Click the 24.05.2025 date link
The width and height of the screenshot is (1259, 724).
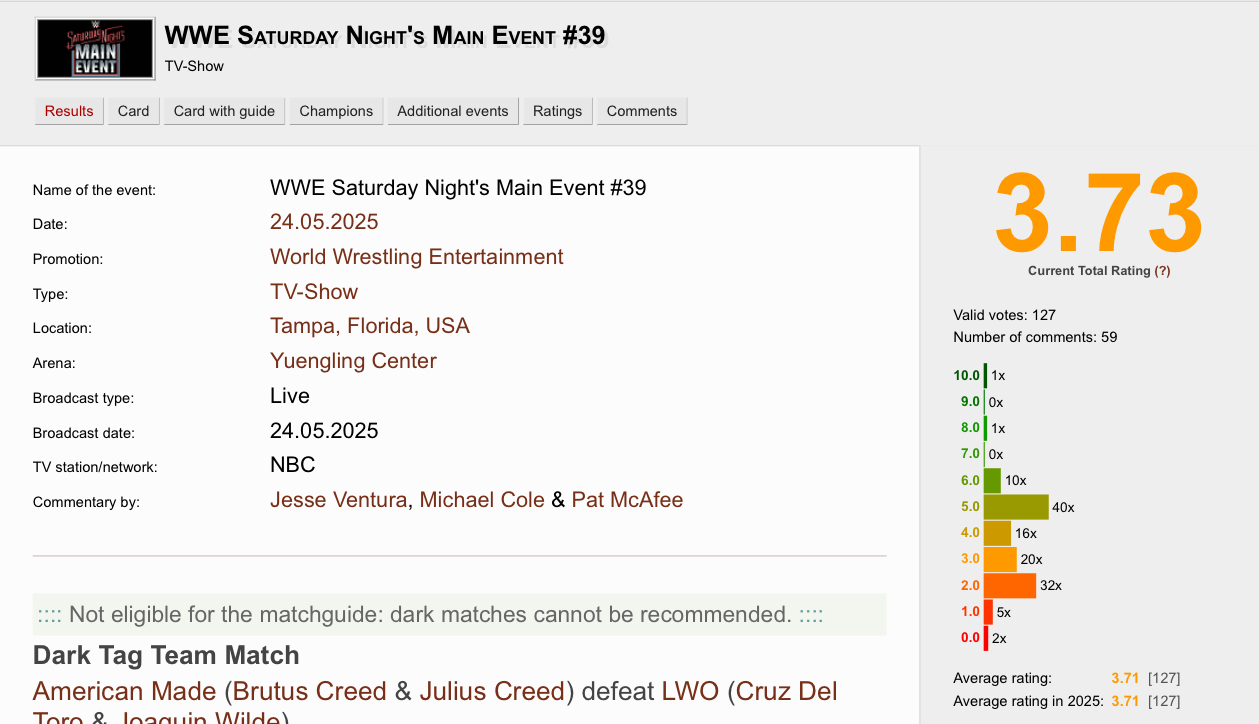point(324,222)
